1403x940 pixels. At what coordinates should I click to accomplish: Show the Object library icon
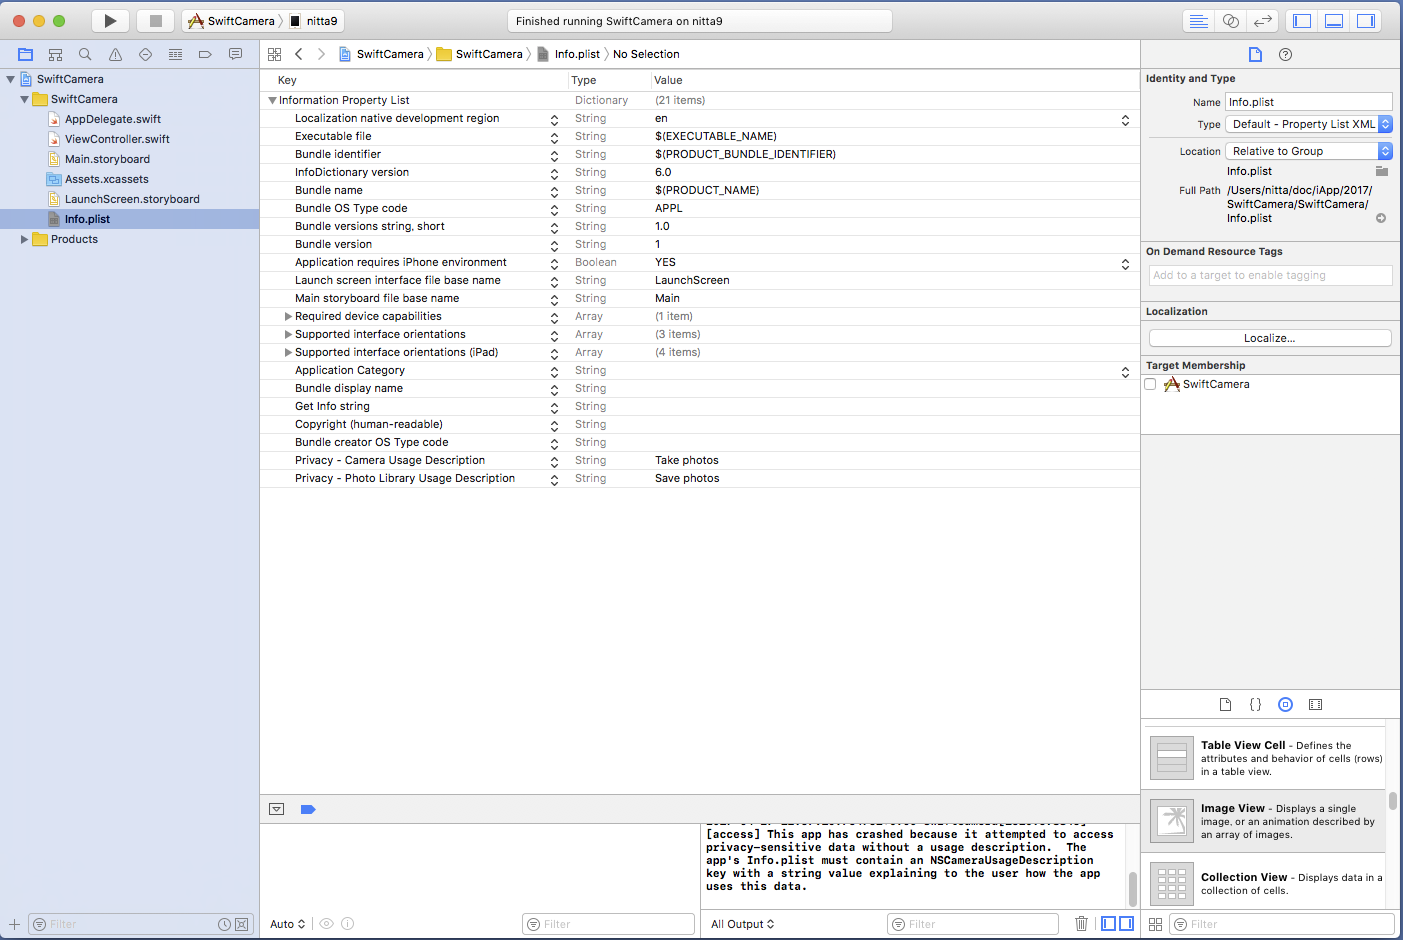tap(1285, 705)
